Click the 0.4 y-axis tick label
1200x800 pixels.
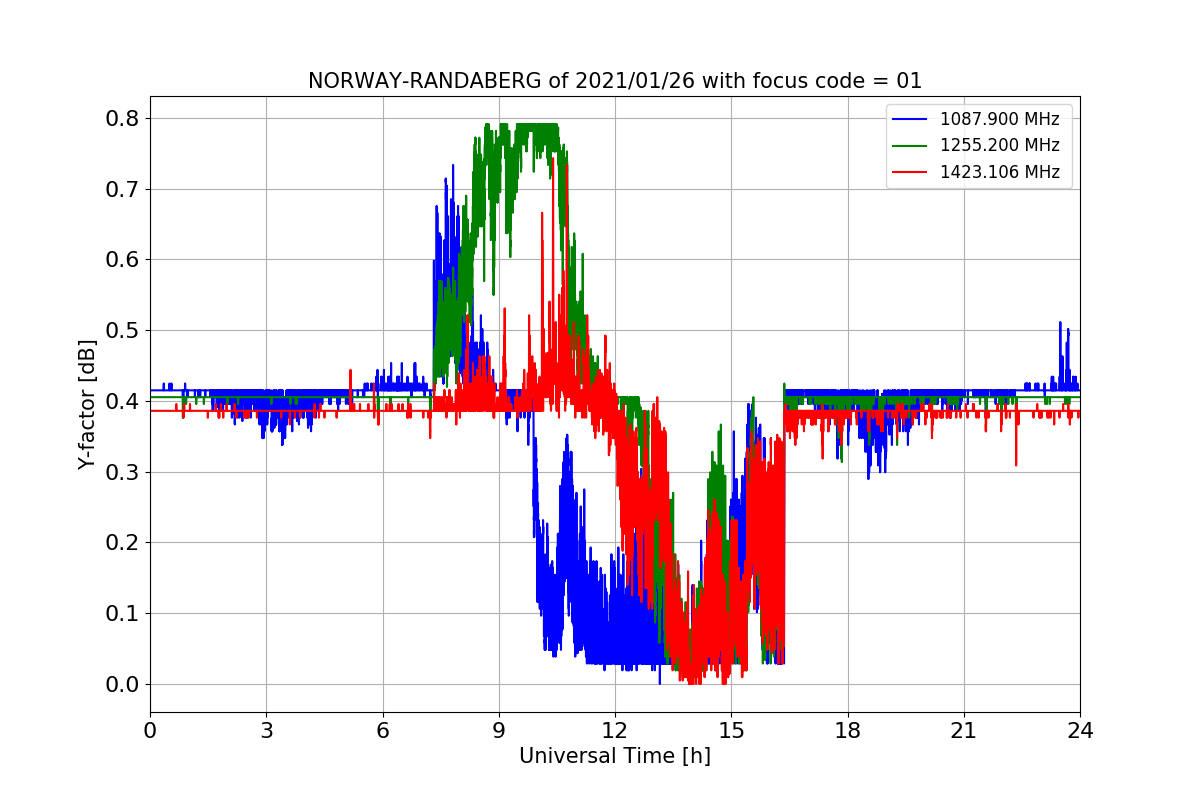tap(123, 402)
